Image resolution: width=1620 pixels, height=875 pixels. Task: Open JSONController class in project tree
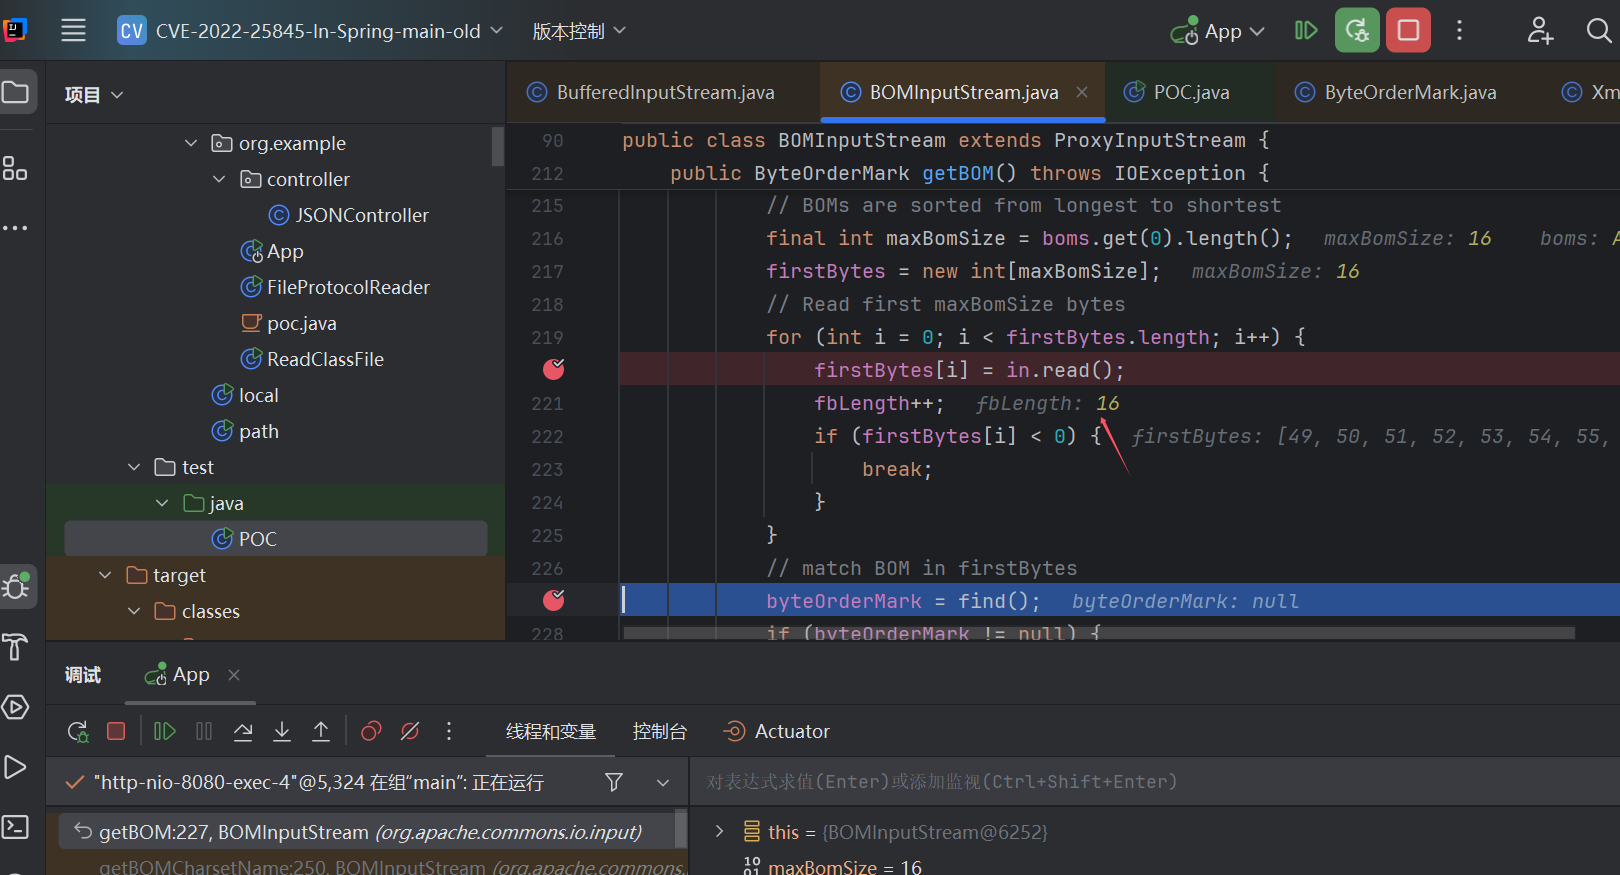coord(349,215)
